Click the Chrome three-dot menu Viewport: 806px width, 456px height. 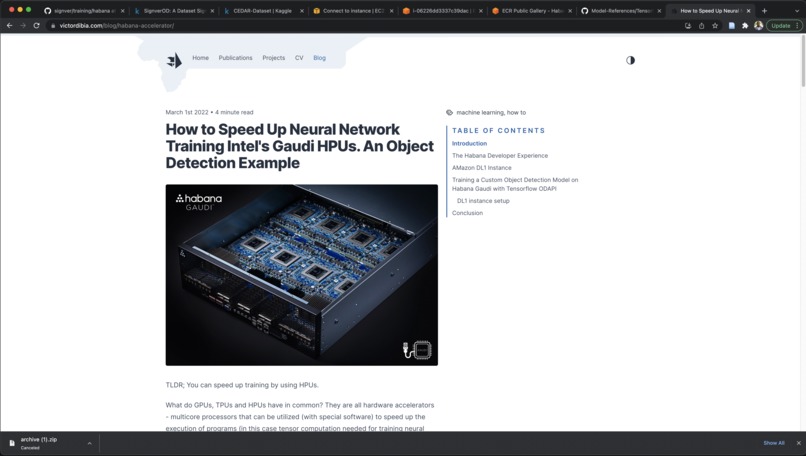(x=797, y=25)
